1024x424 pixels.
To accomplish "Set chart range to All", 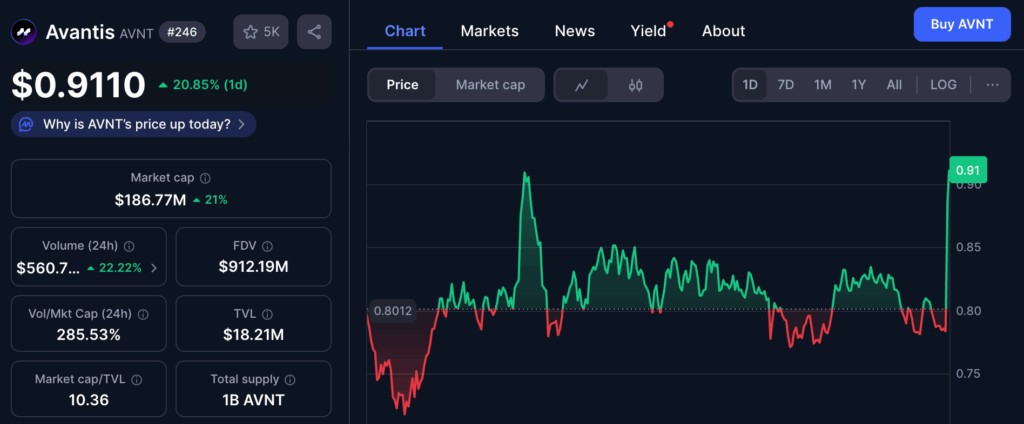I will coord(894,85).
